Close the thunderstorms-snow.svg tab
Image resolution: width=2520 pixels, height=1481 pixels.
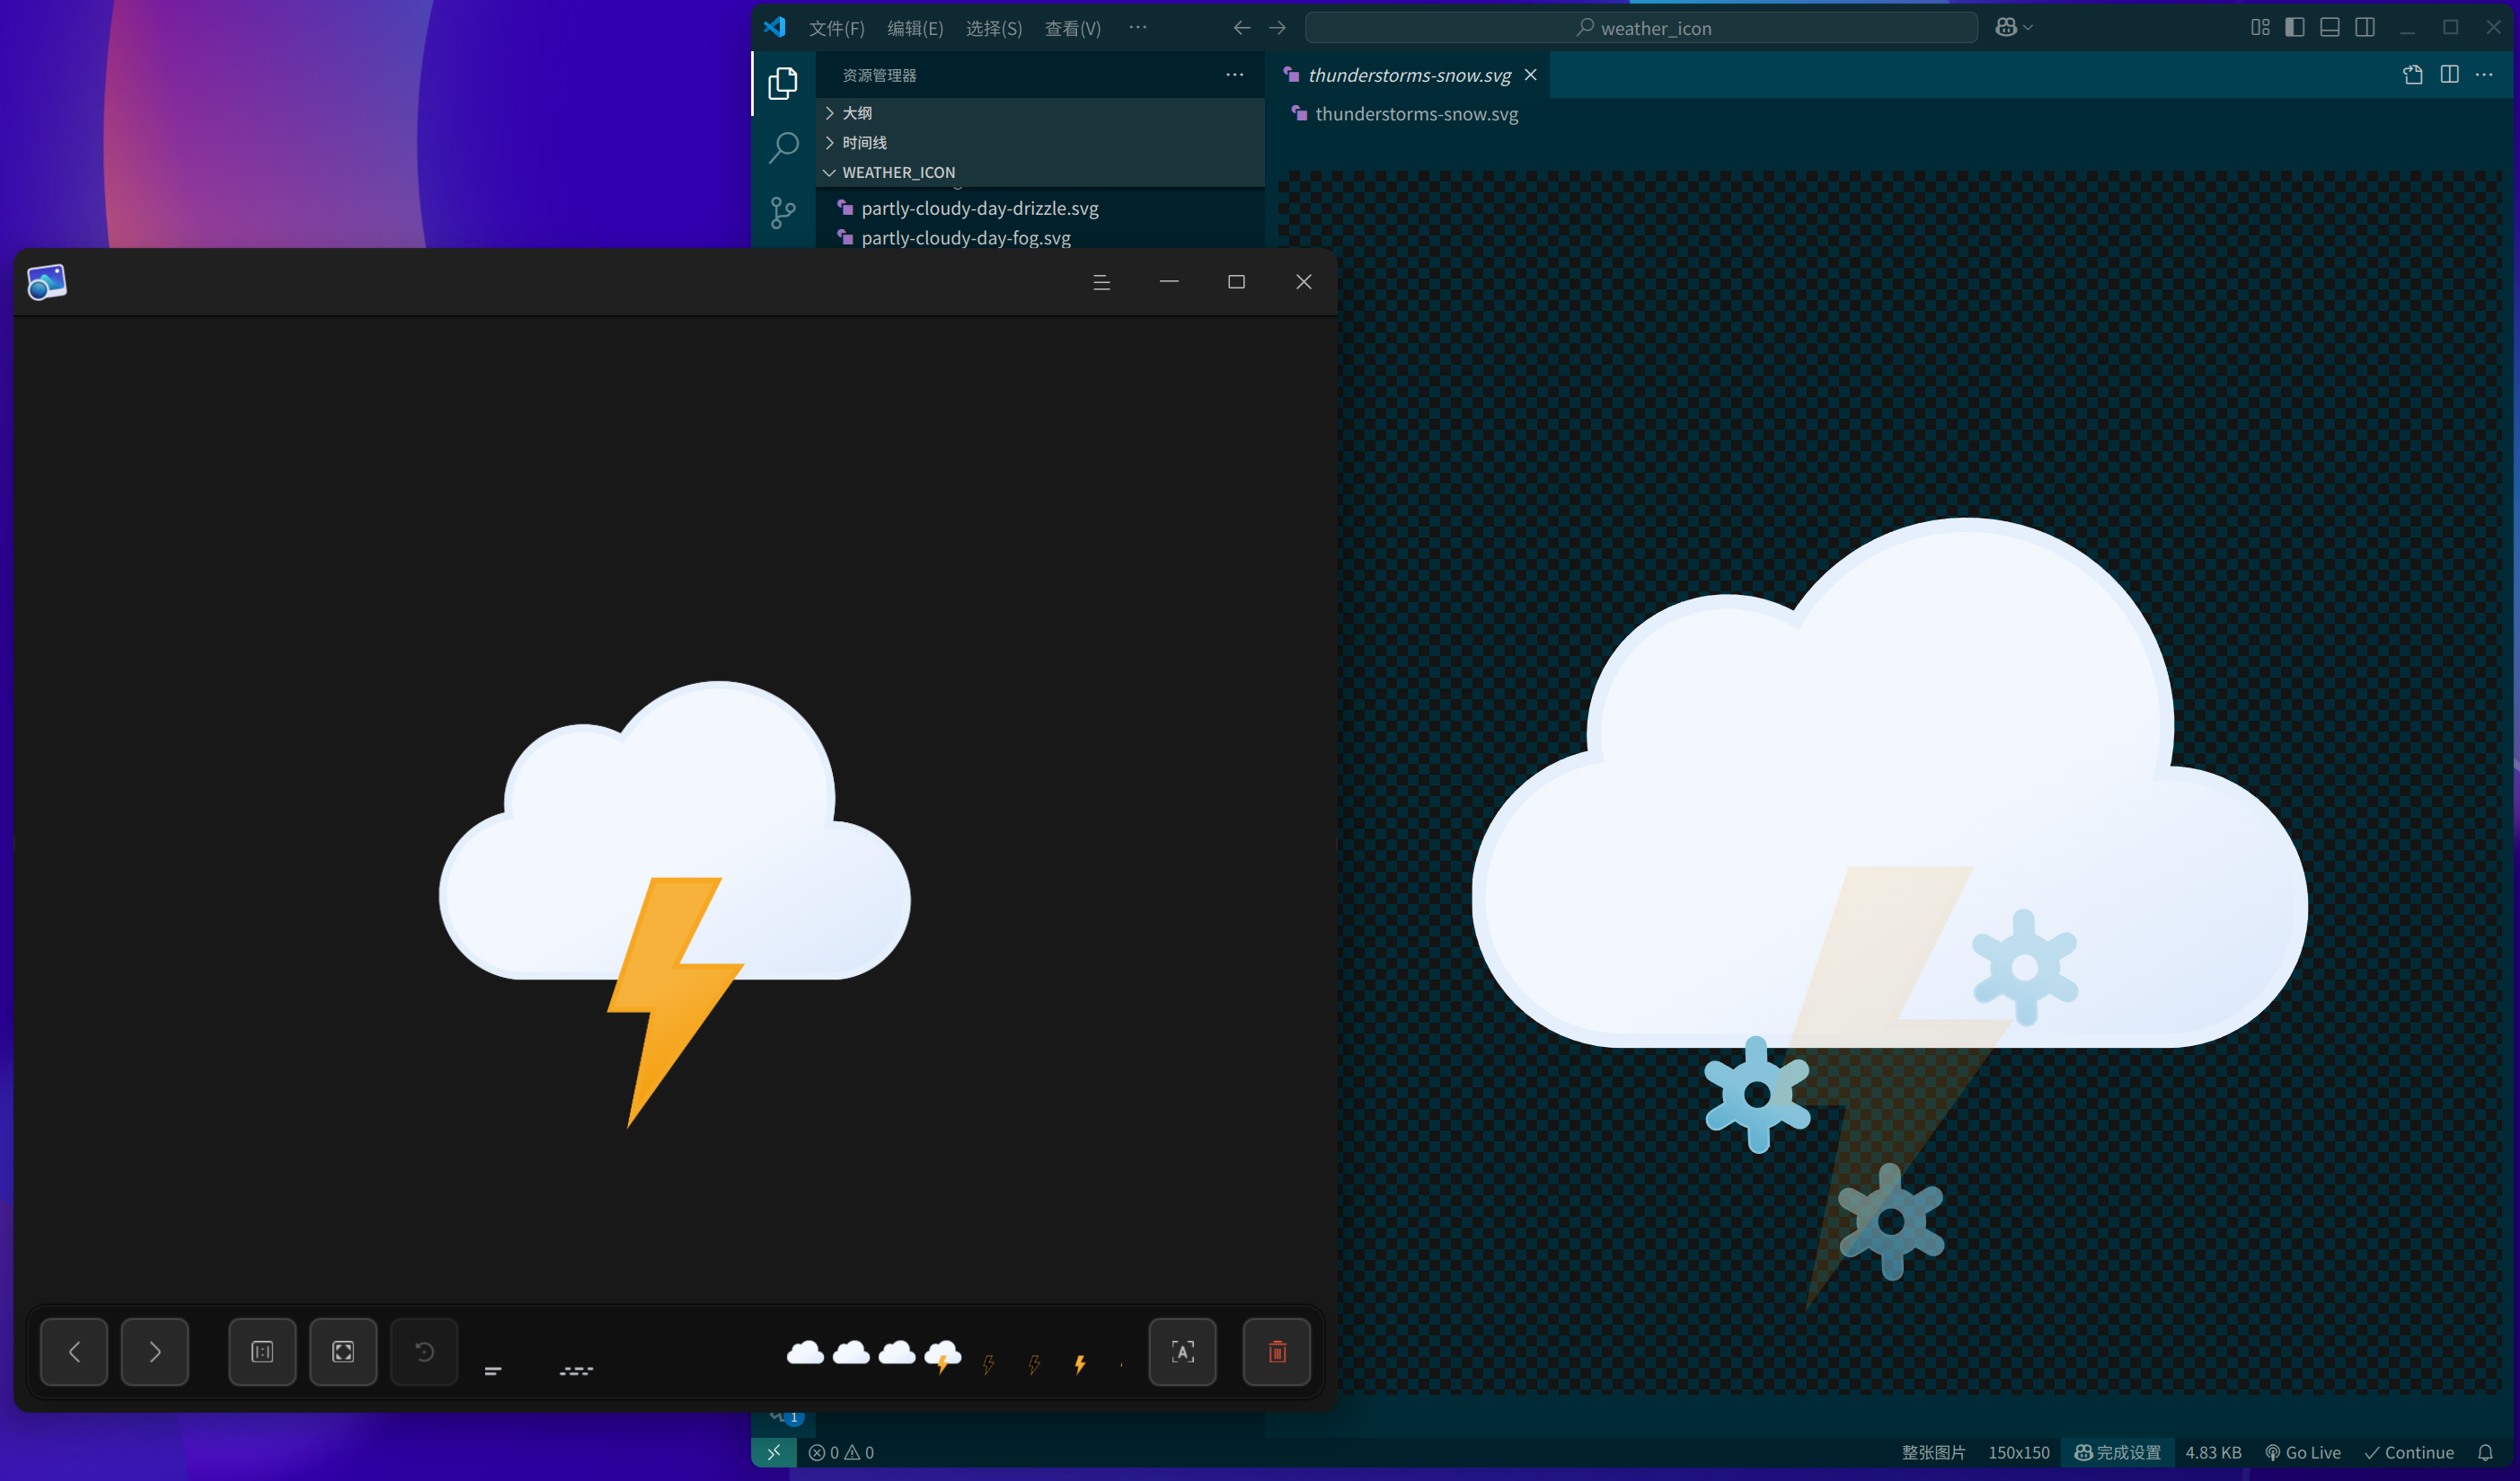click(1530, 75)
